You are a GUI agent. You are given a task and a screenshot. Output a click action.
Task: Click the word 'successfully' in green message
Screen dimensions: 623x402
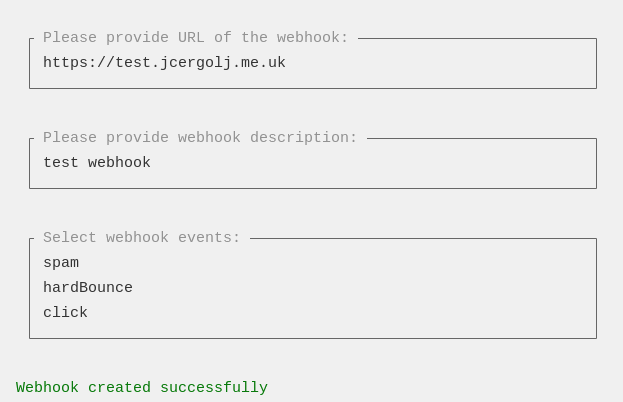point(214,388)
